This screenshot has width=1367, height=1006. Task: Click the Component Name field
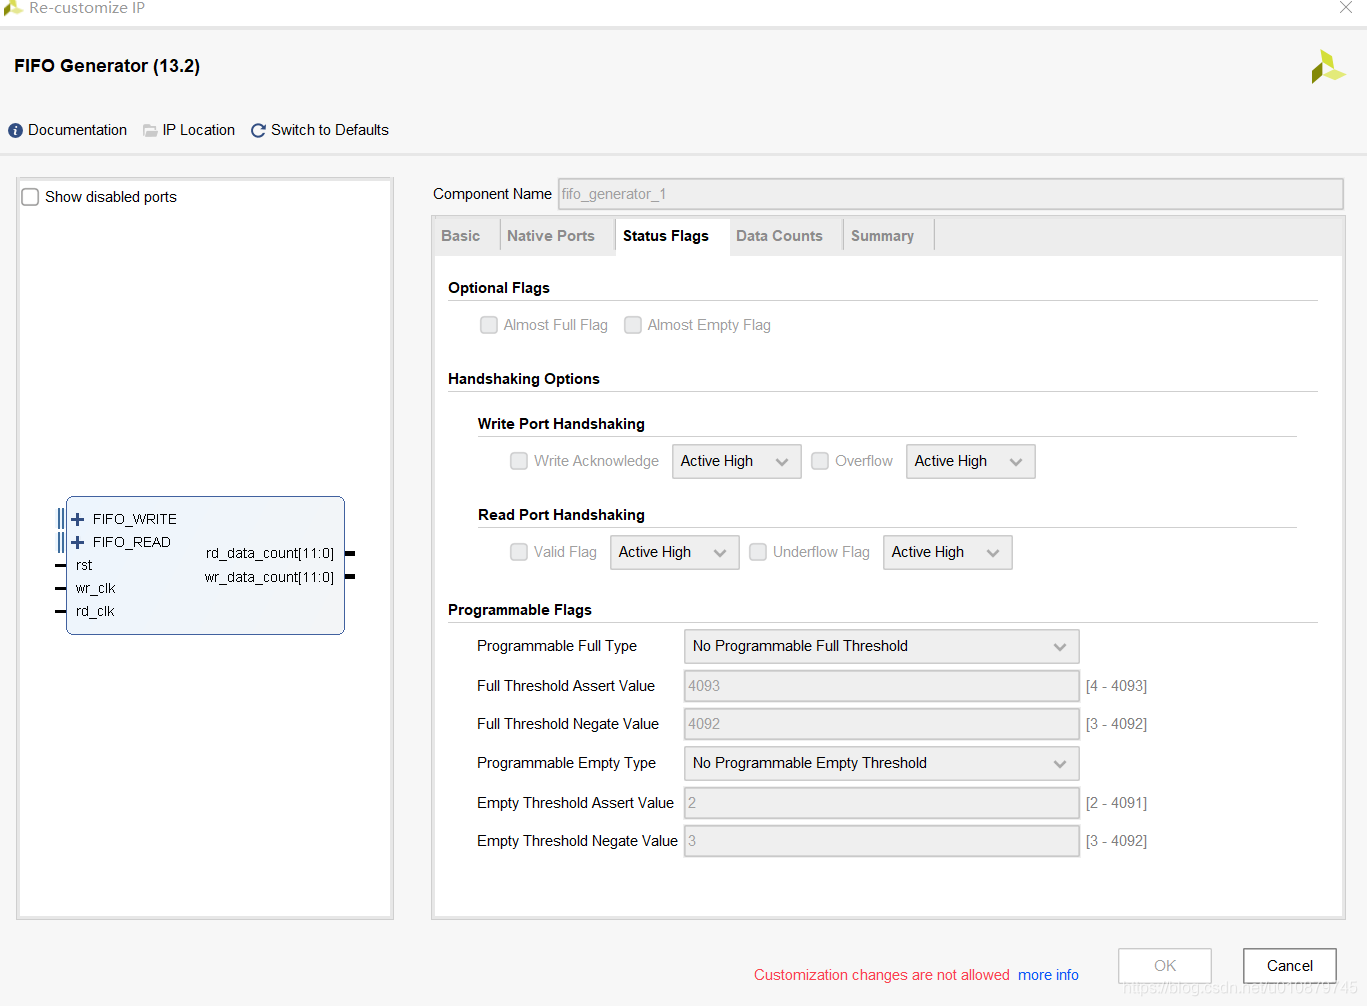point(951,194)
